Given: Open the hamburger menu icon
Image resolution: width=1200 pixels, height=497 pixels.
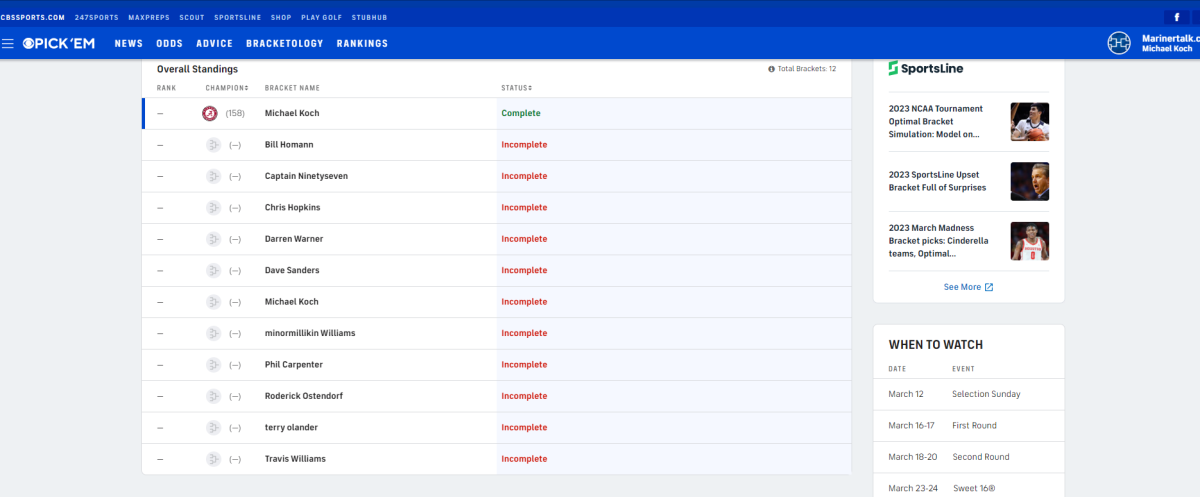Looking at the screenshot, I should (8, 43).
